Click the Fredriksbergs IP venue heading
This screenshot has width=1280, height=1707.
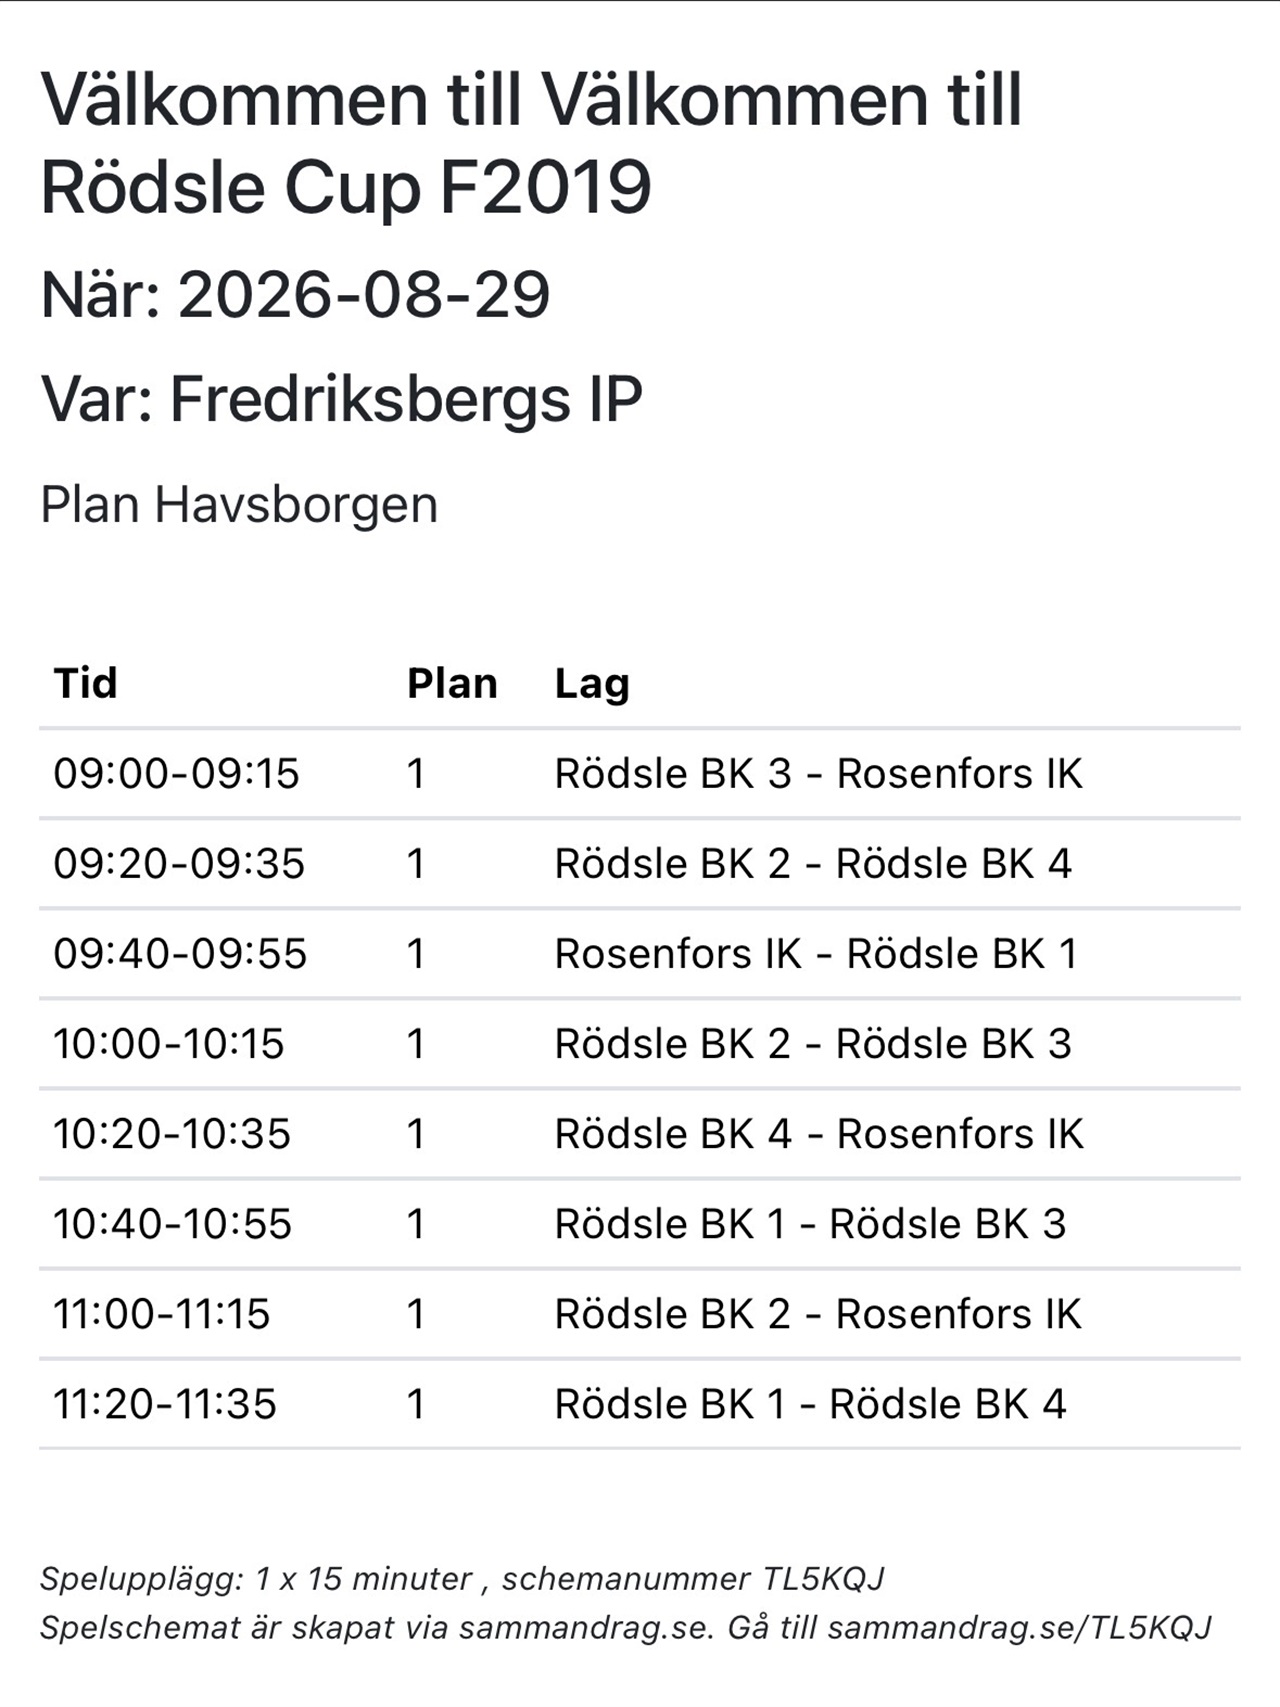click(406, 399)
